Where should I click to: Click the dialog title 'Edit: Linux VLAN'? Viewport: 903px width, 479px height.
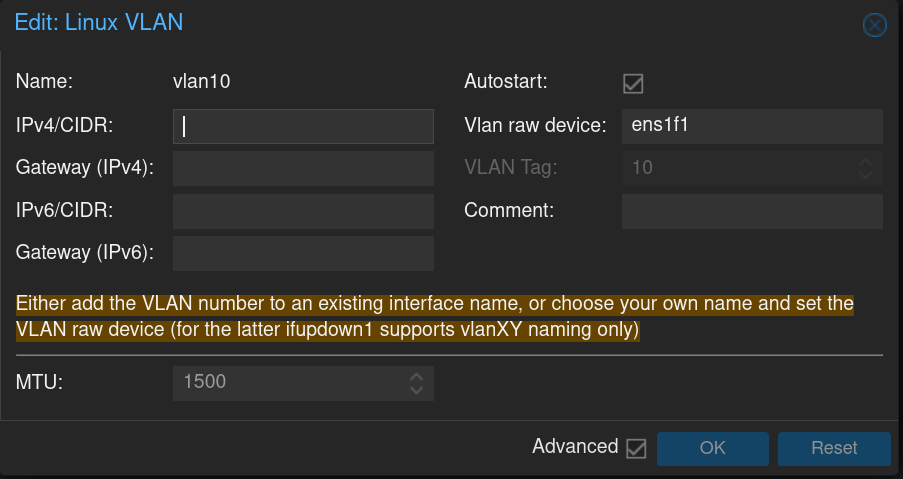pyautogui.click(x=99, y=21)
